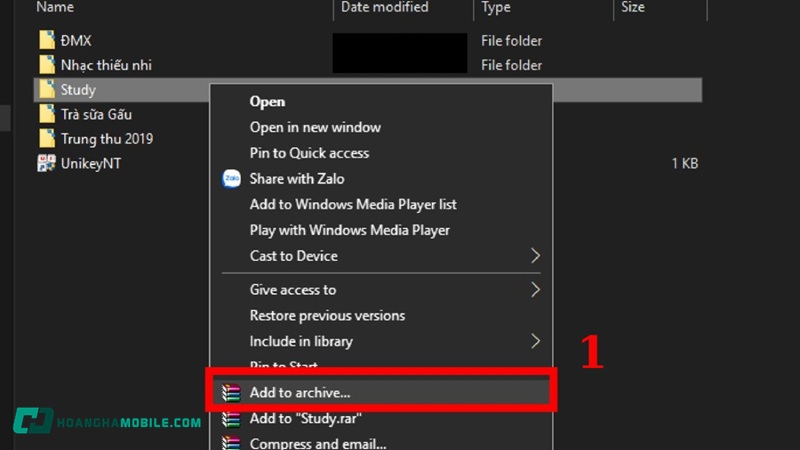Click the UnikeyNT file icon
The width and height of the screenshot is (800, 450).
(x=46, y=163)
